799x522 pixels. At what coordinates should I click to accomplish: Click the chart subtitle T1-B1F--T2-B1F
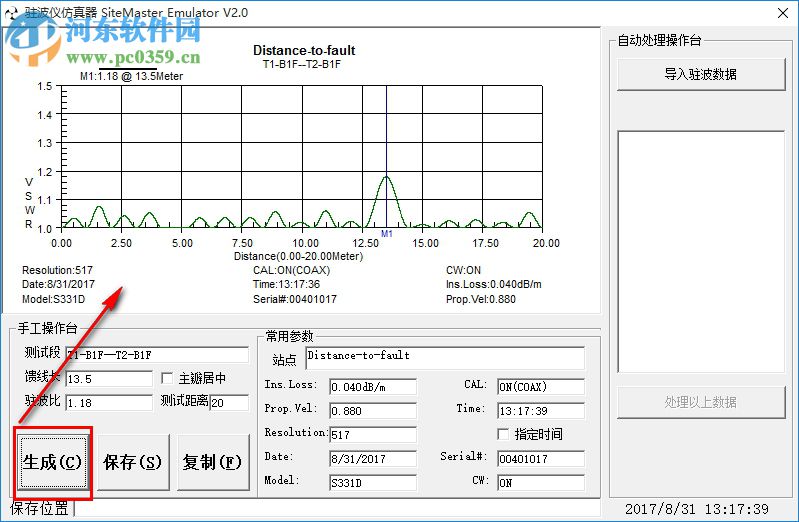302,64
